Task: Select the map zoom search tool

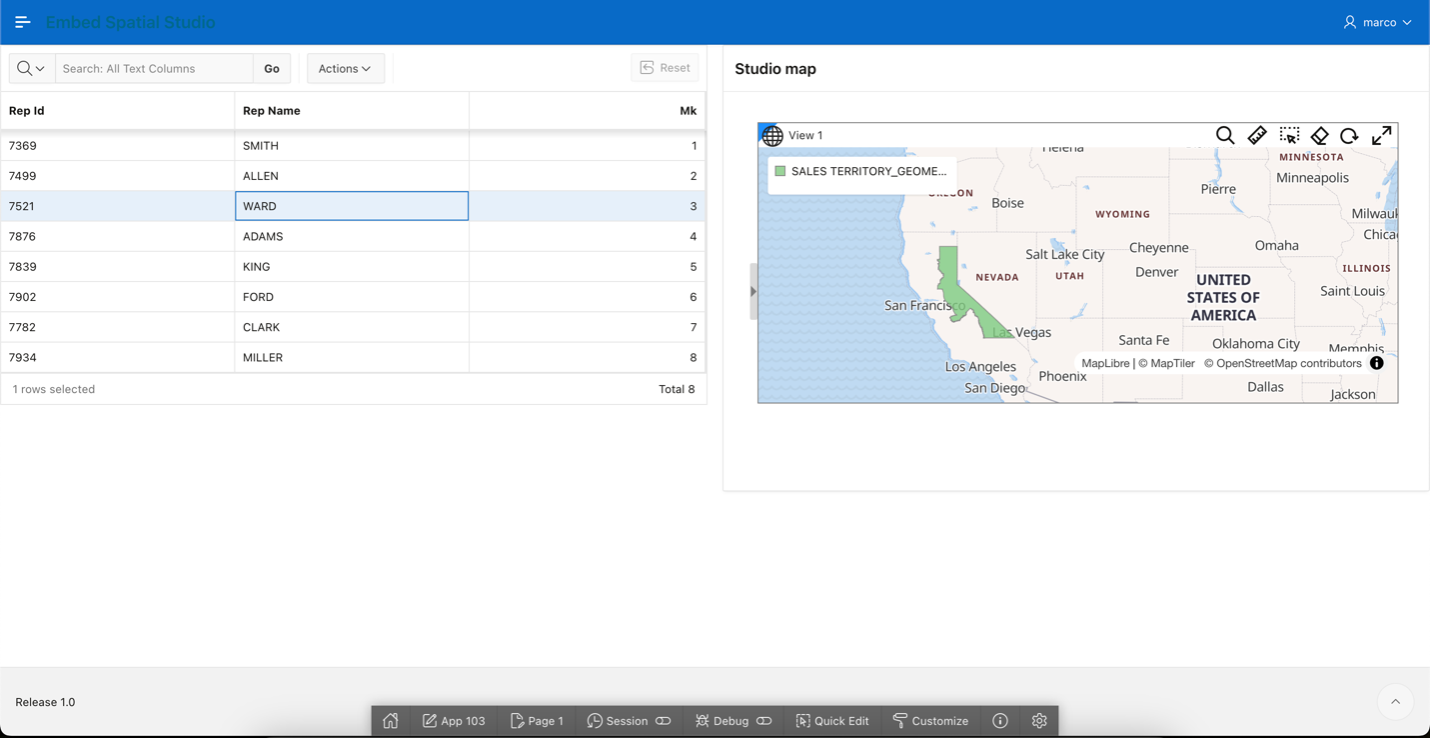Action: pyautogui.click(x=1226, y=135)
